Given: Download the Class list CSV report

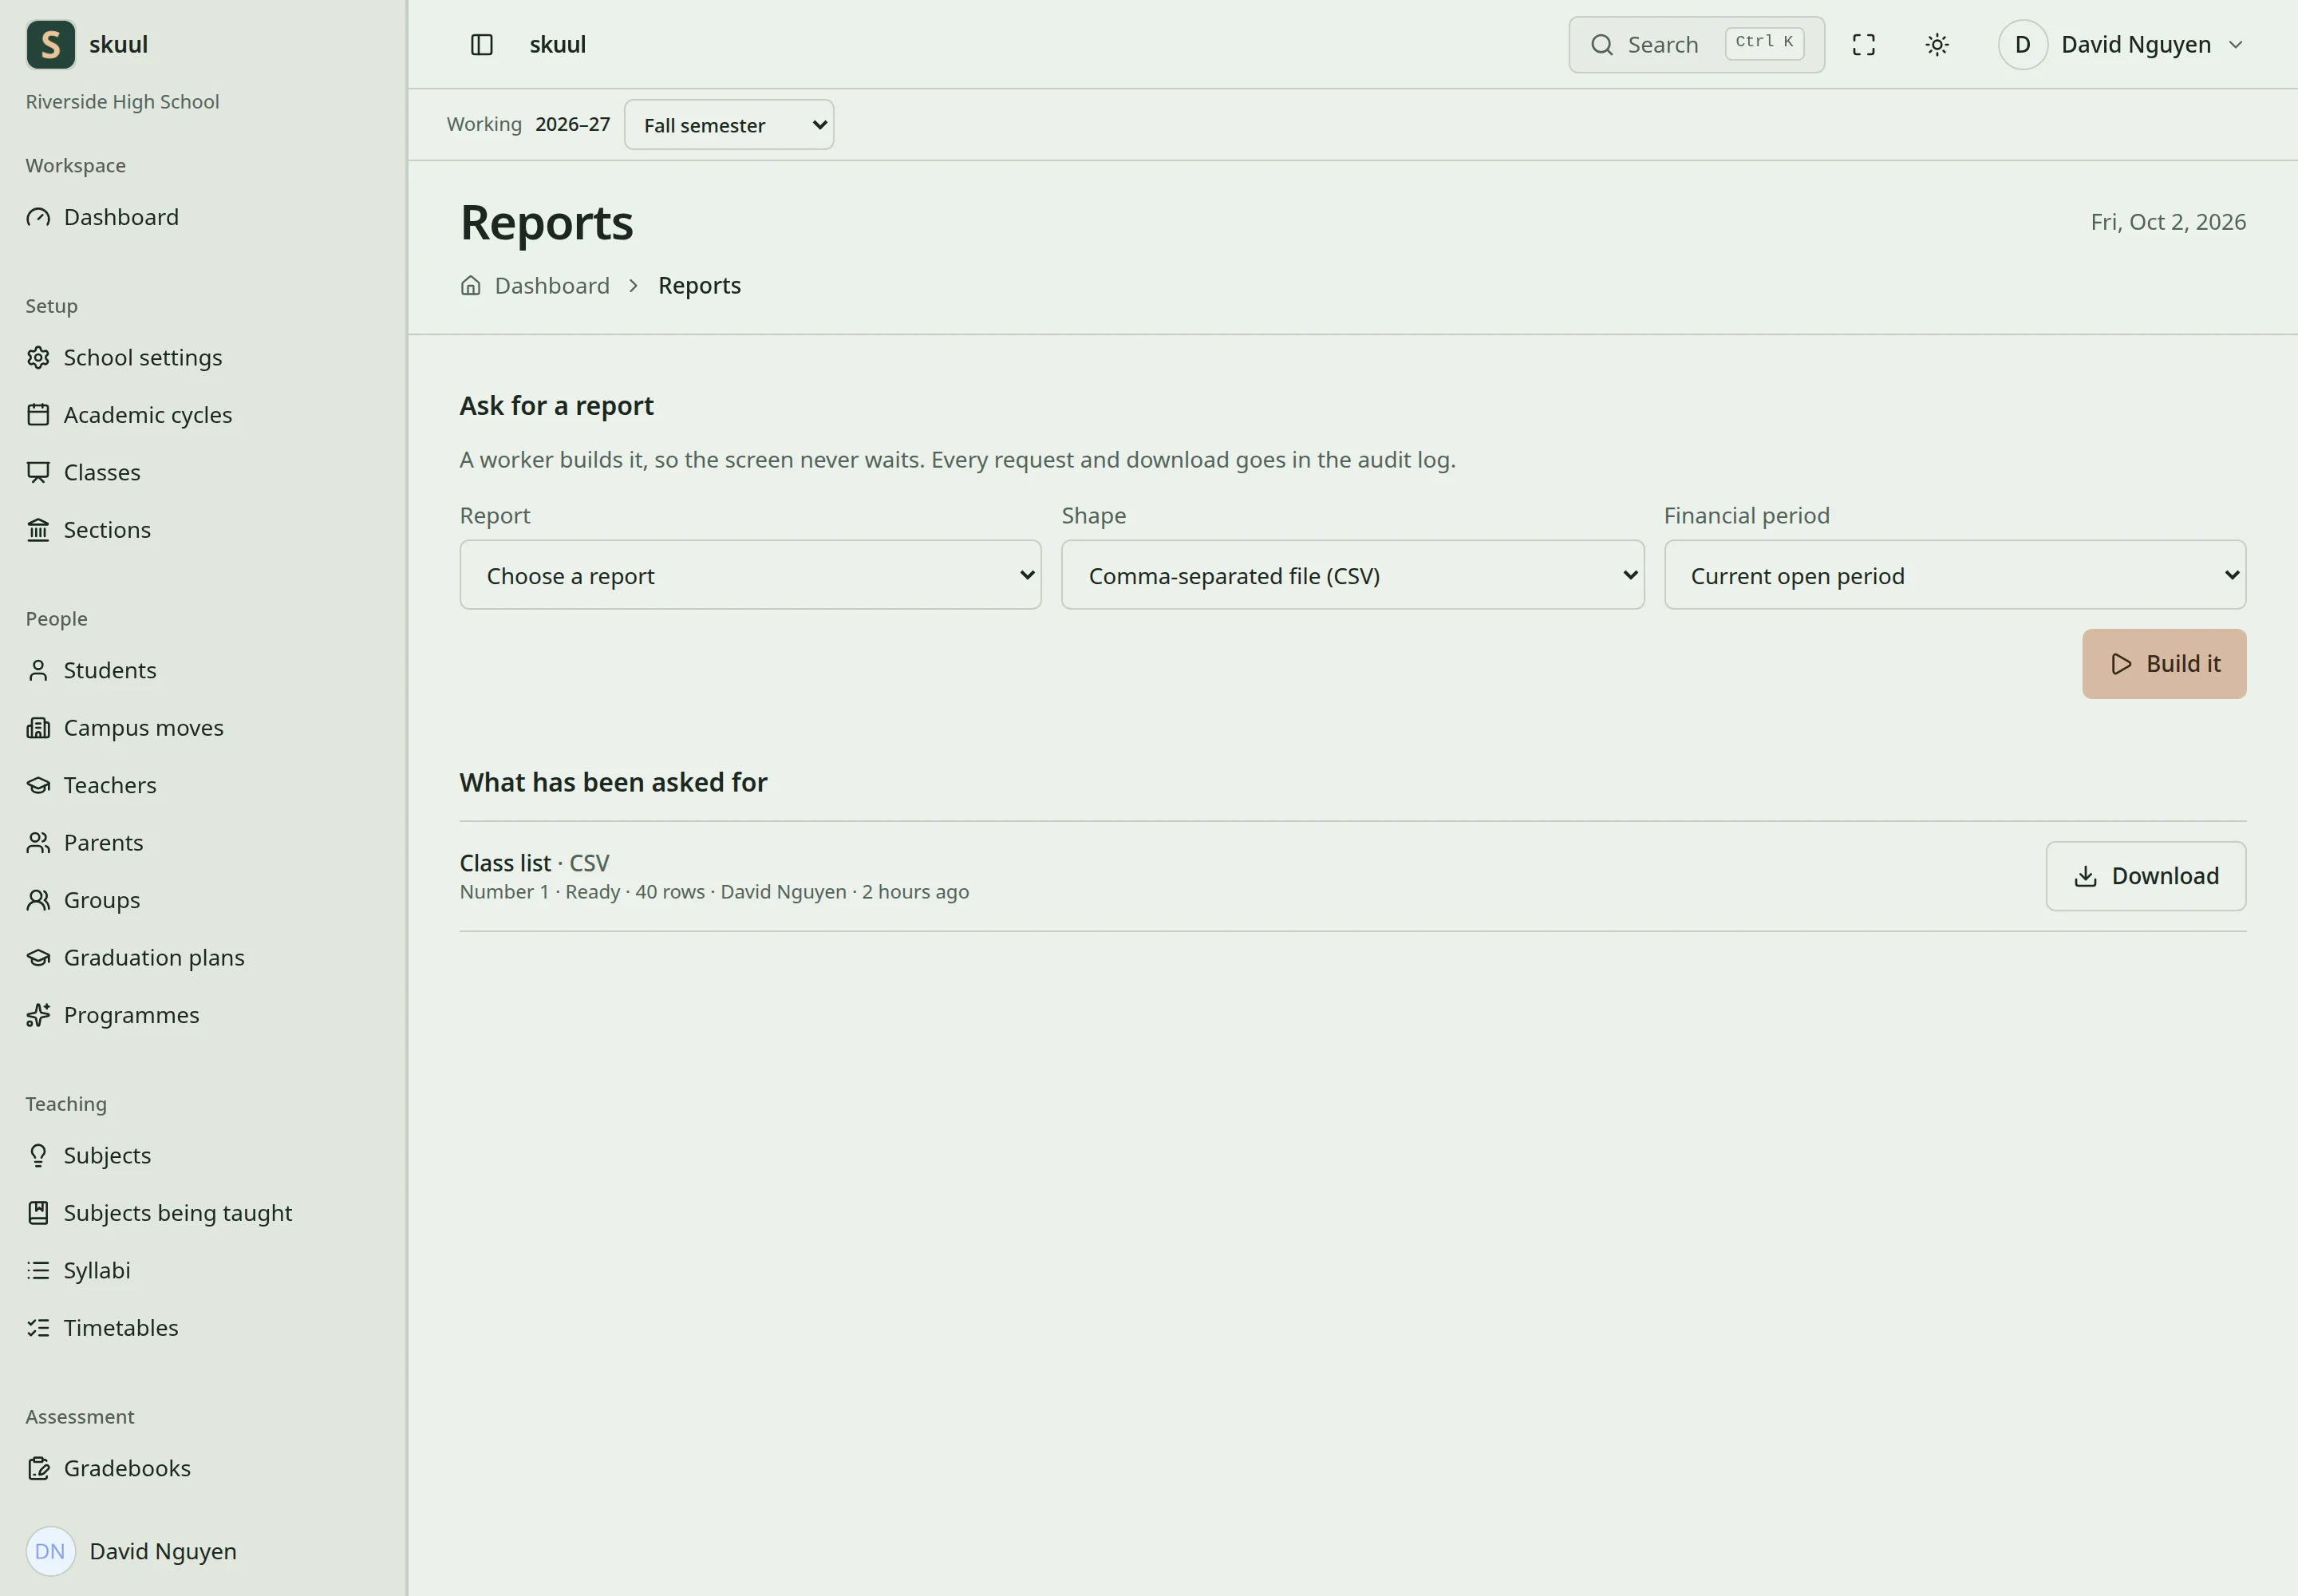Looking at the screenshot, I should pos(2145,876).
